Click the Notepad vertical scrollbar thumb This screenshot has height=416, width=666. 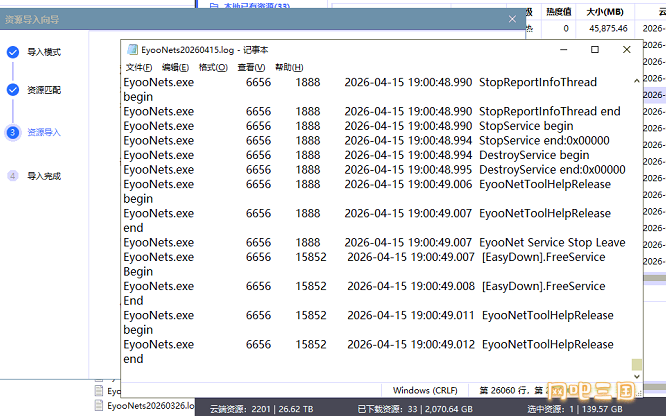(x=636, y=365)
